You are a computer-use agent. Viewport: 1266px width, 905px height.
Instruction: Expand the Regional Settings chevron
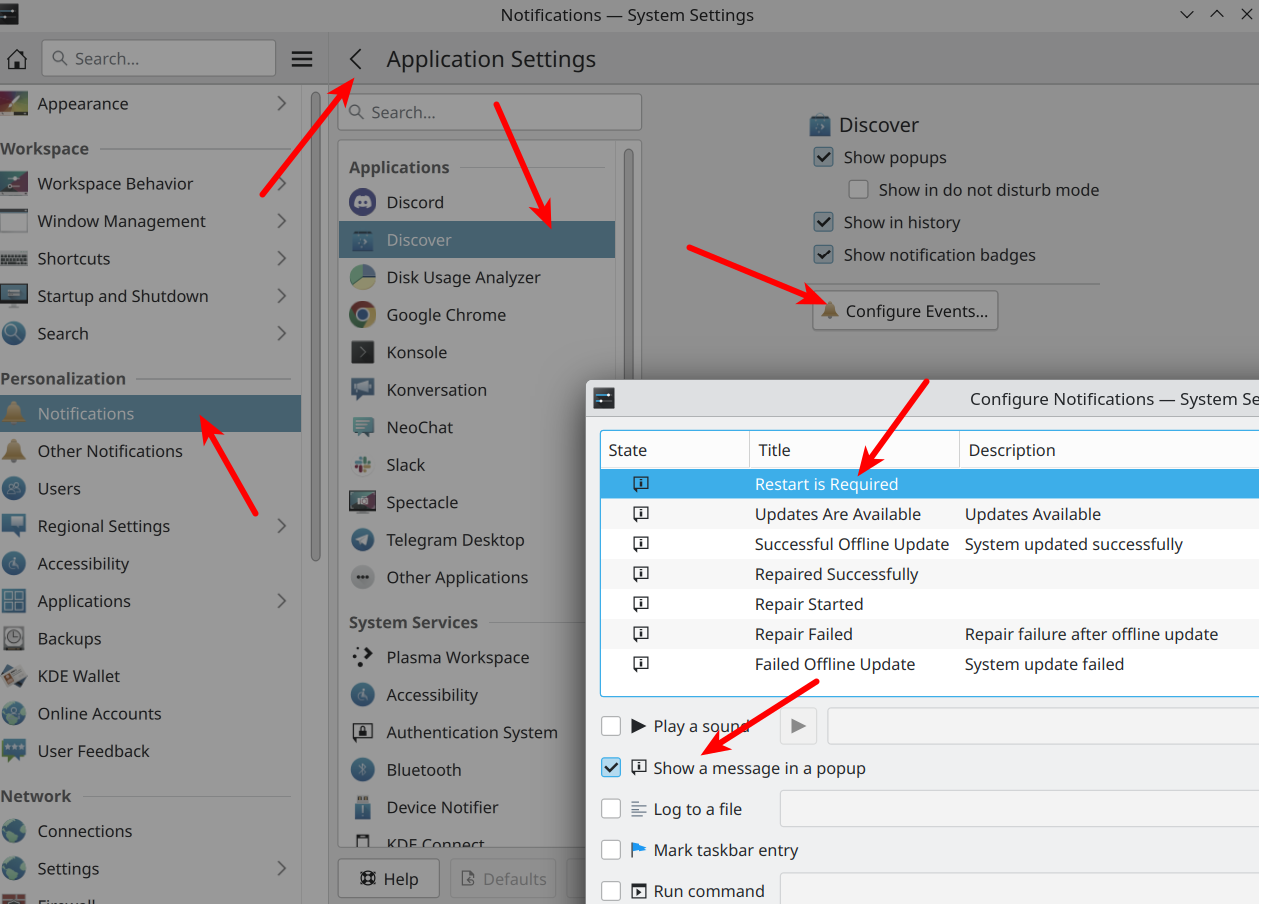pos(281,526)
